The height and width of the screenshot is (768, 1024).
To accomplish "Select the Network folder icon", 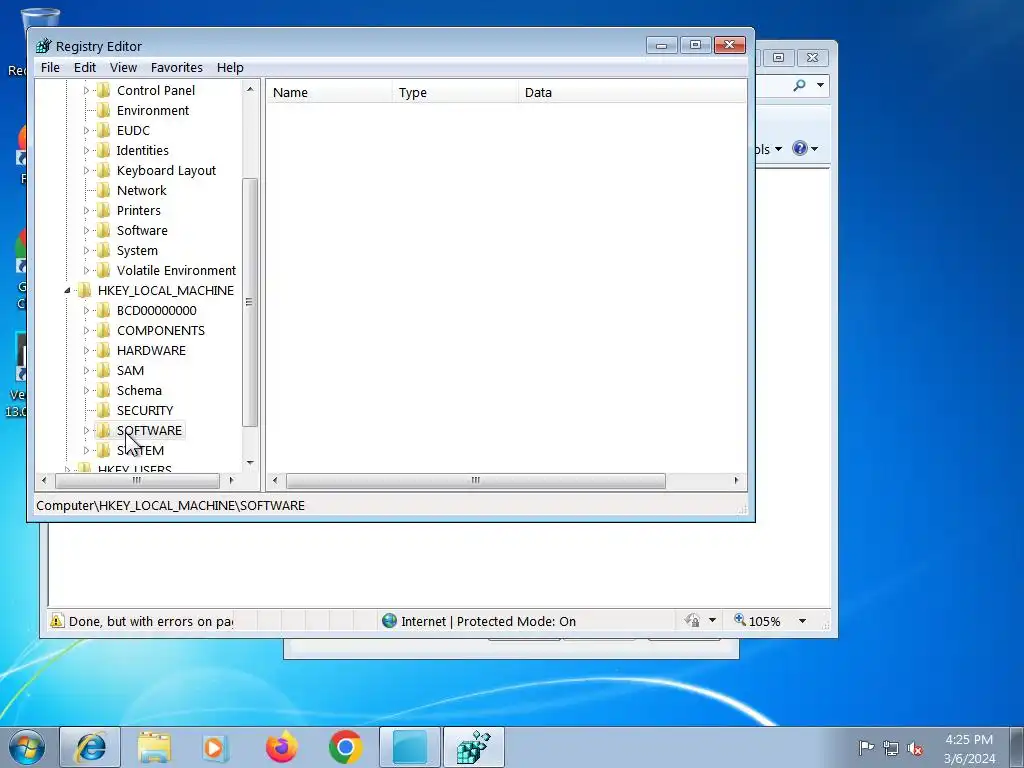I will coord(103,191).
